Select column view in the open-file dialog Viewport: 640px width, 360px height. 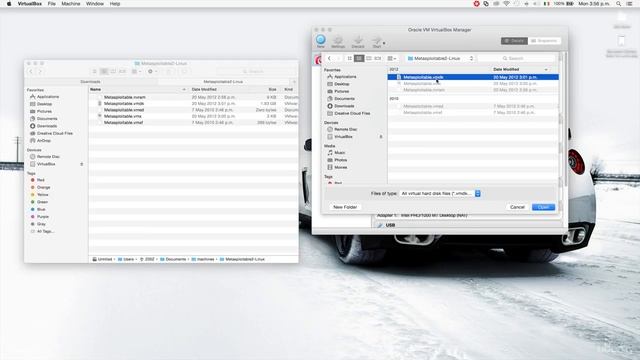[x=369, y=58]
